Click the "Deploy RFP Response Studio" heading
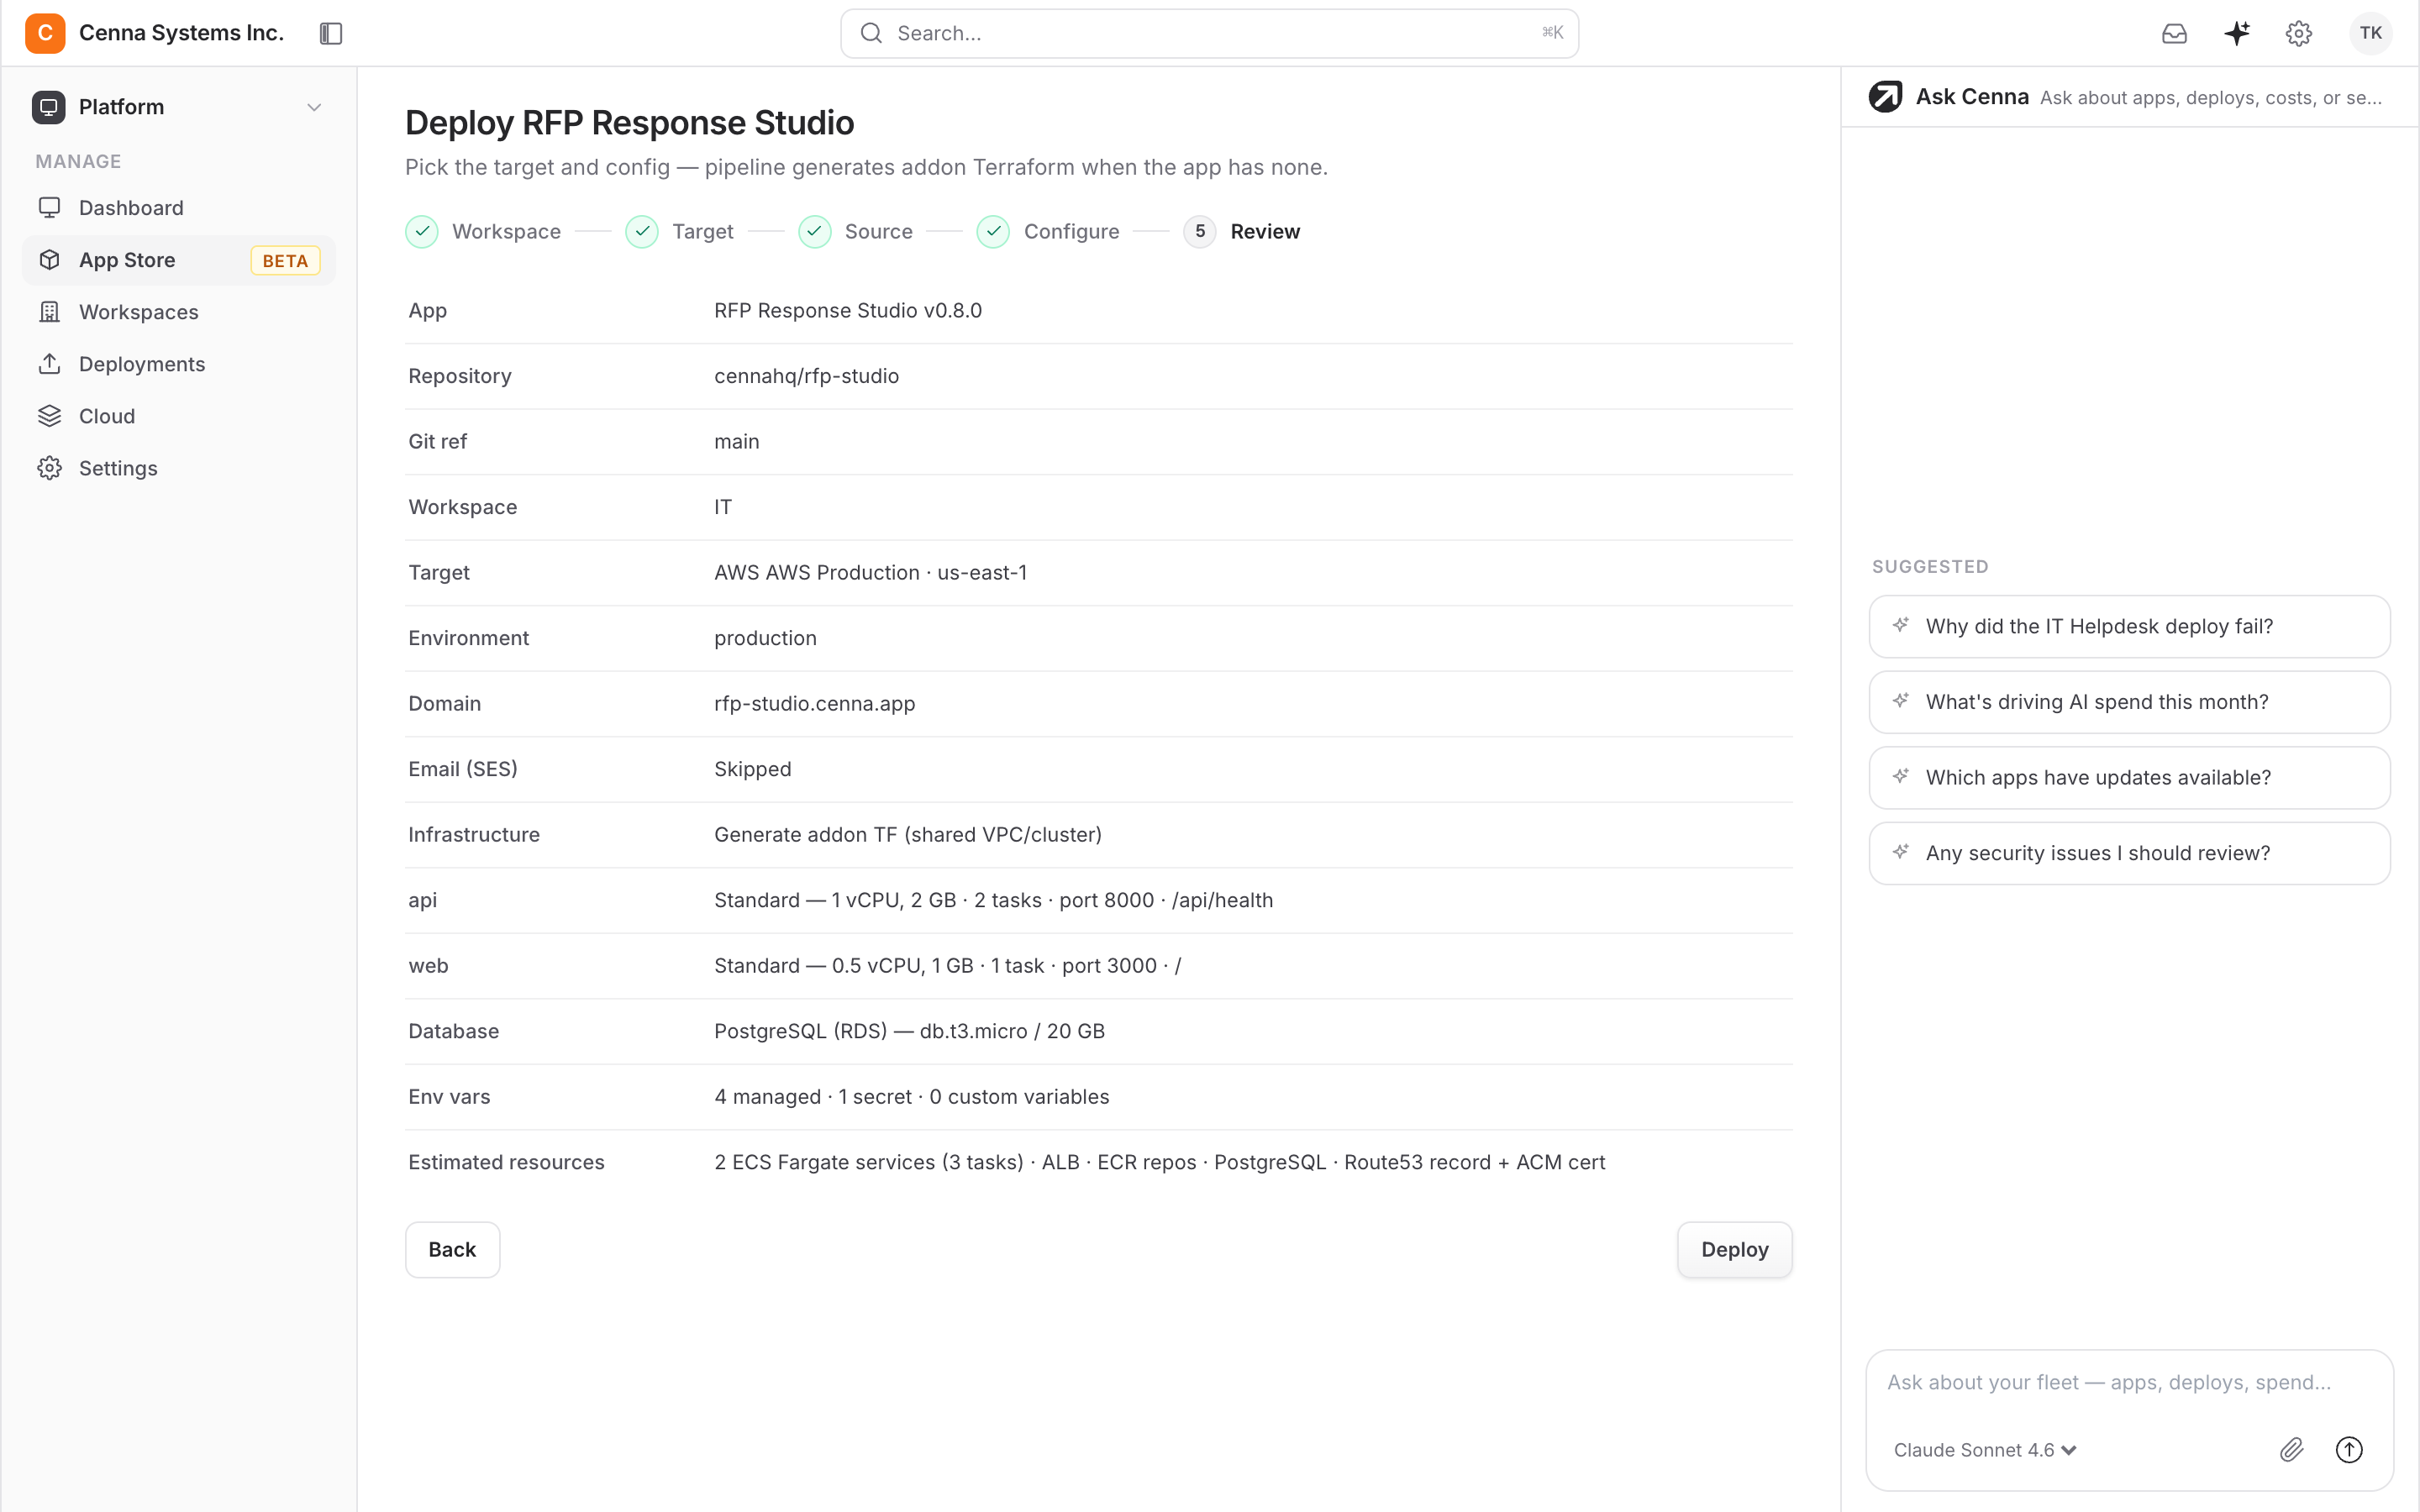2420x1512 pixels. (629, 122)
